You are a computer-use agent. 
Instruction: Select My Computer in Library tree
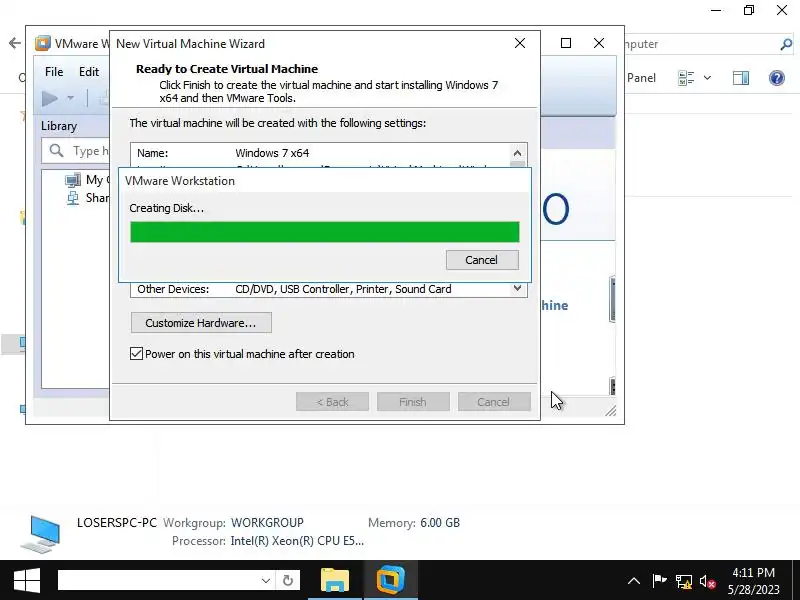85,180
